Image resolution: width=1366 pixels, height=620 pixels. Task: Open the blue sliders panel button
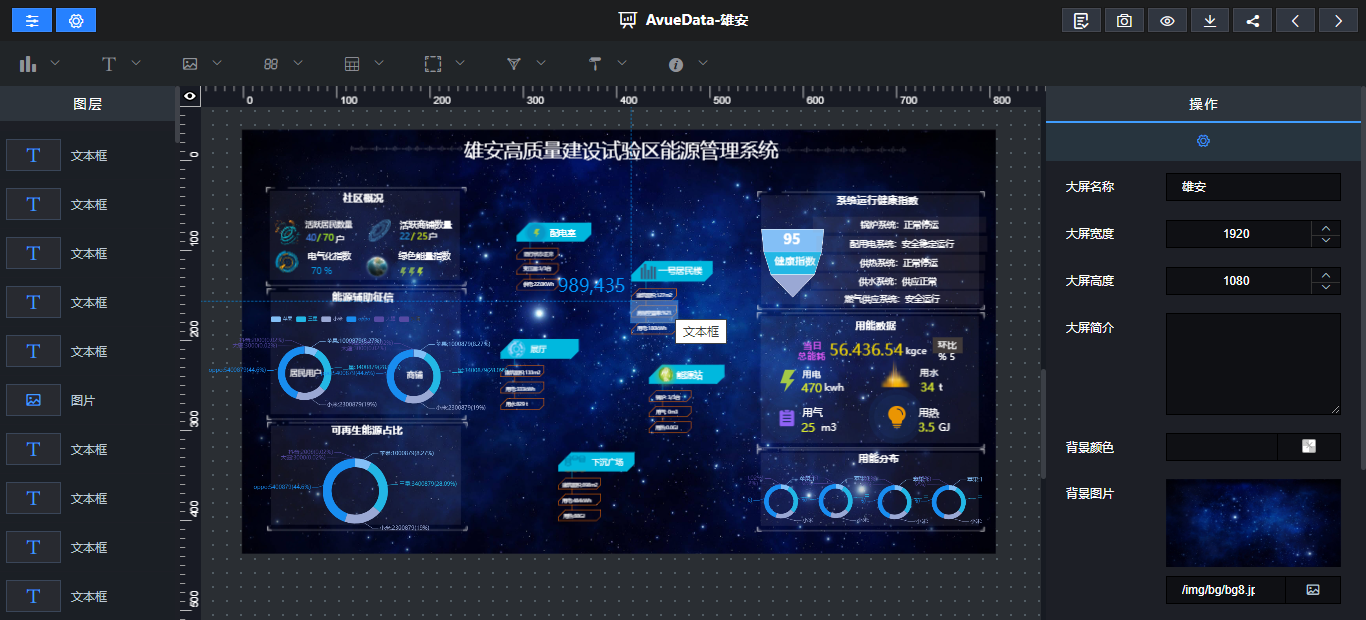point(31,20)
